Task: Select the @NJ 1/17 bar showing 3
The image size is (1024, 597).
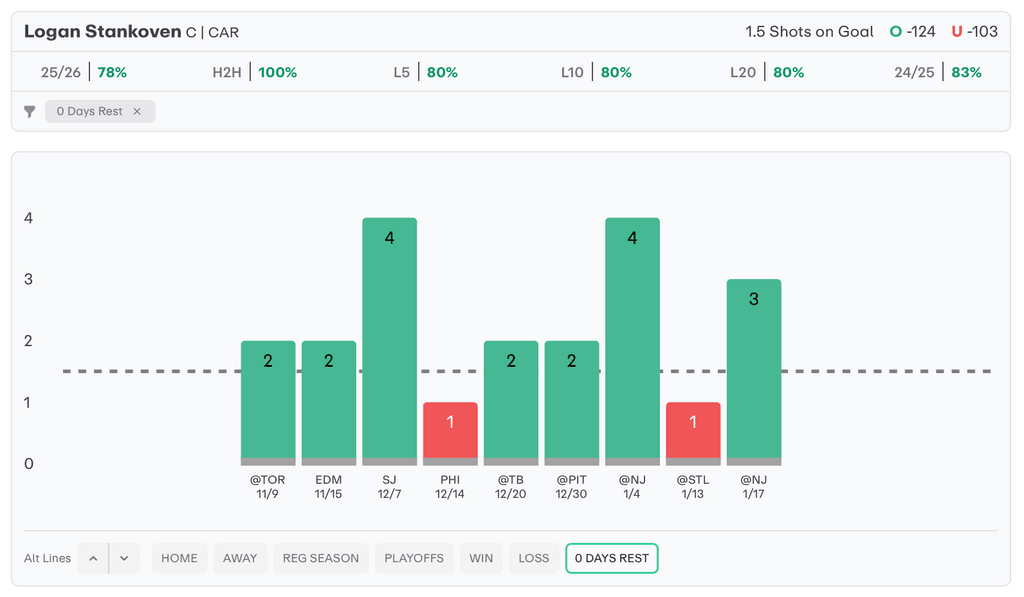Action: point(754,370)
